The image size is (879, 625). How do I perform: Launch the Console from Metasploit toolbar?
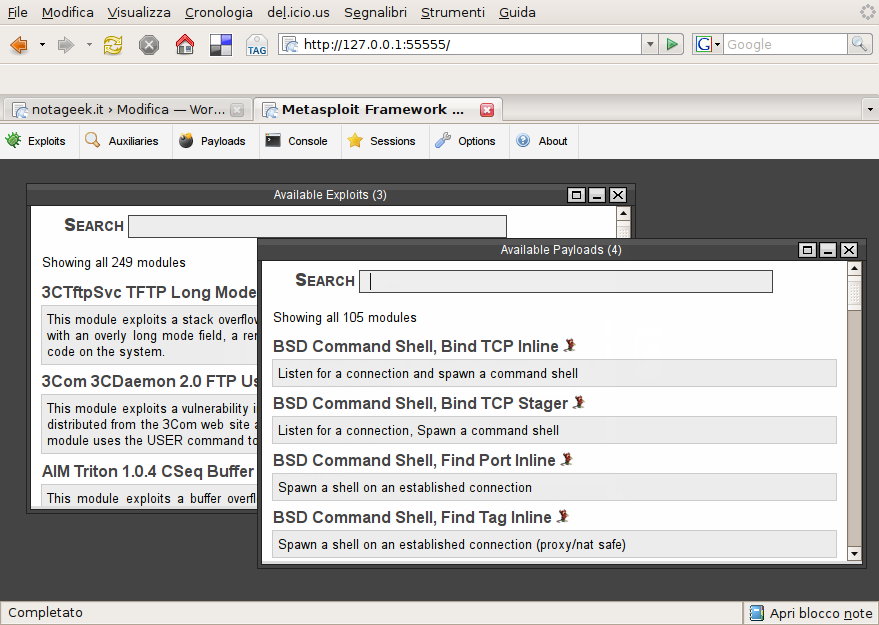coord(297,141)
